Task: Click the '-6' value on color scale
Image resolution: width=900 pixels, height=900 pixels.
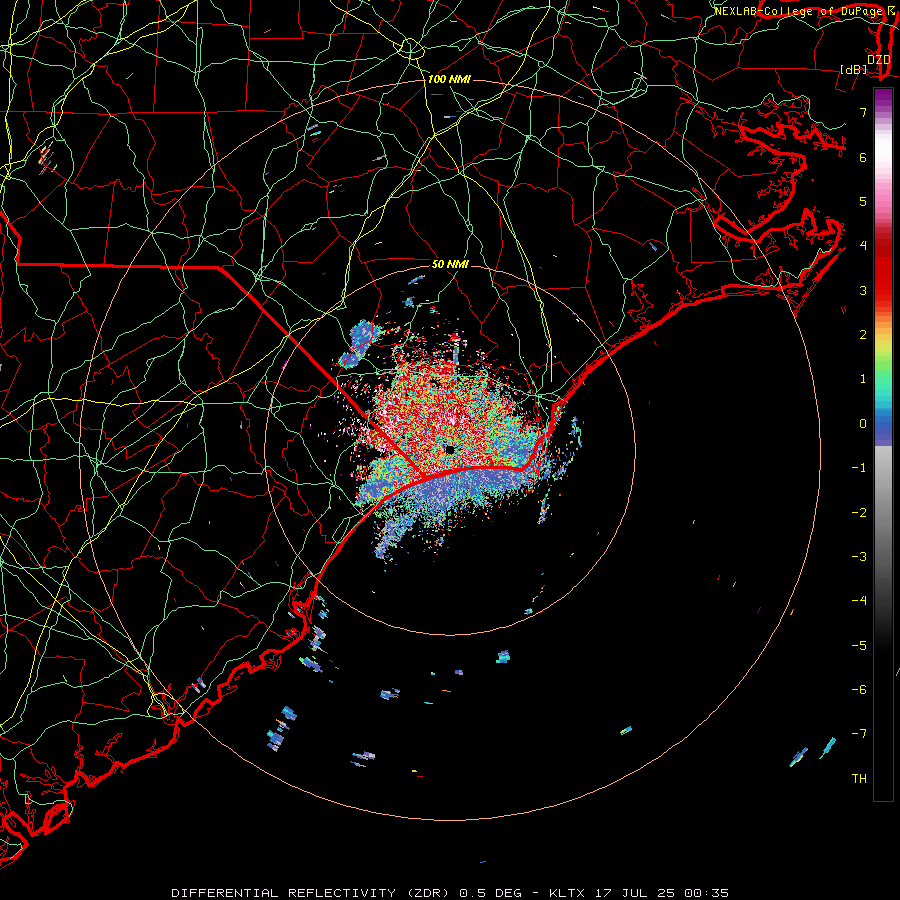Action: (x=859, y=690)
